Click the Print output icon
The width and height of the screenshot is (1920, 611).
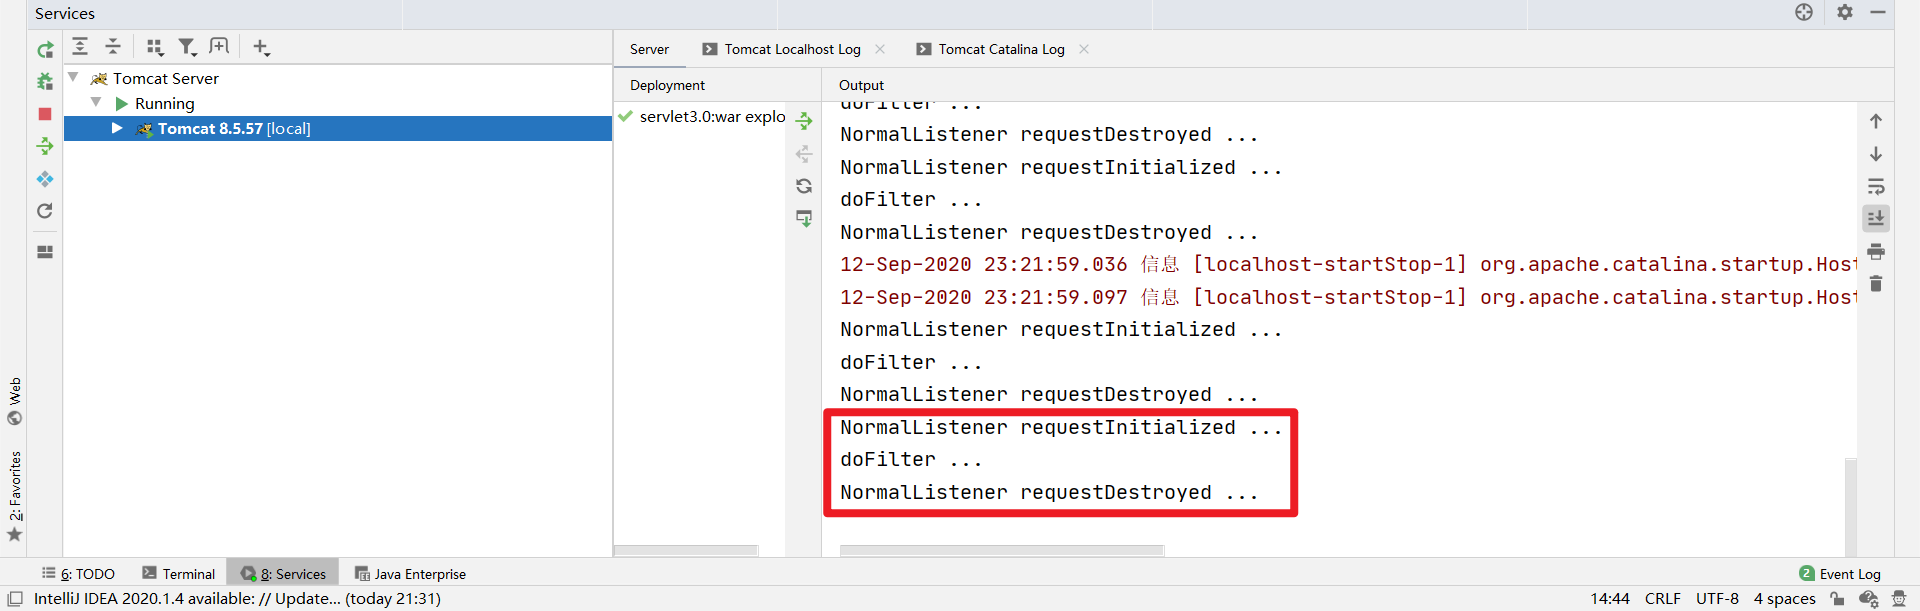[1876, 251]
